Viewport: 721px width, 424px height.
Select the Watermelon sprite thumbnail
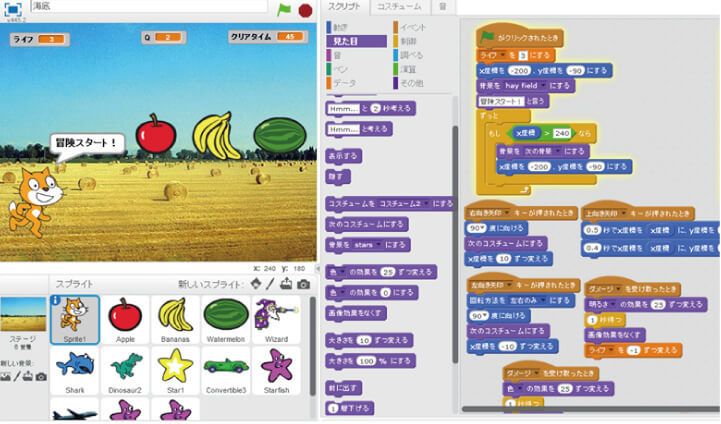tap(225, 320)
